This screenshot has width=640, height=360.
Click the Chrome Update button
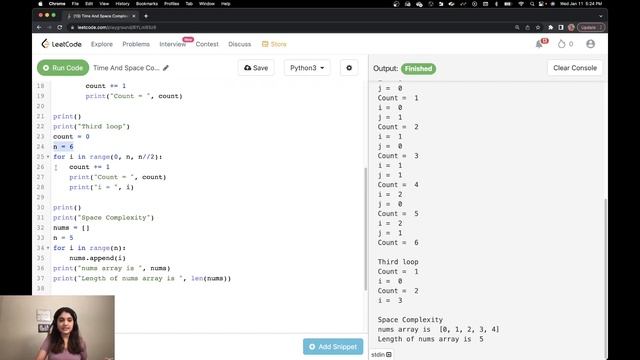click(591, 27)
